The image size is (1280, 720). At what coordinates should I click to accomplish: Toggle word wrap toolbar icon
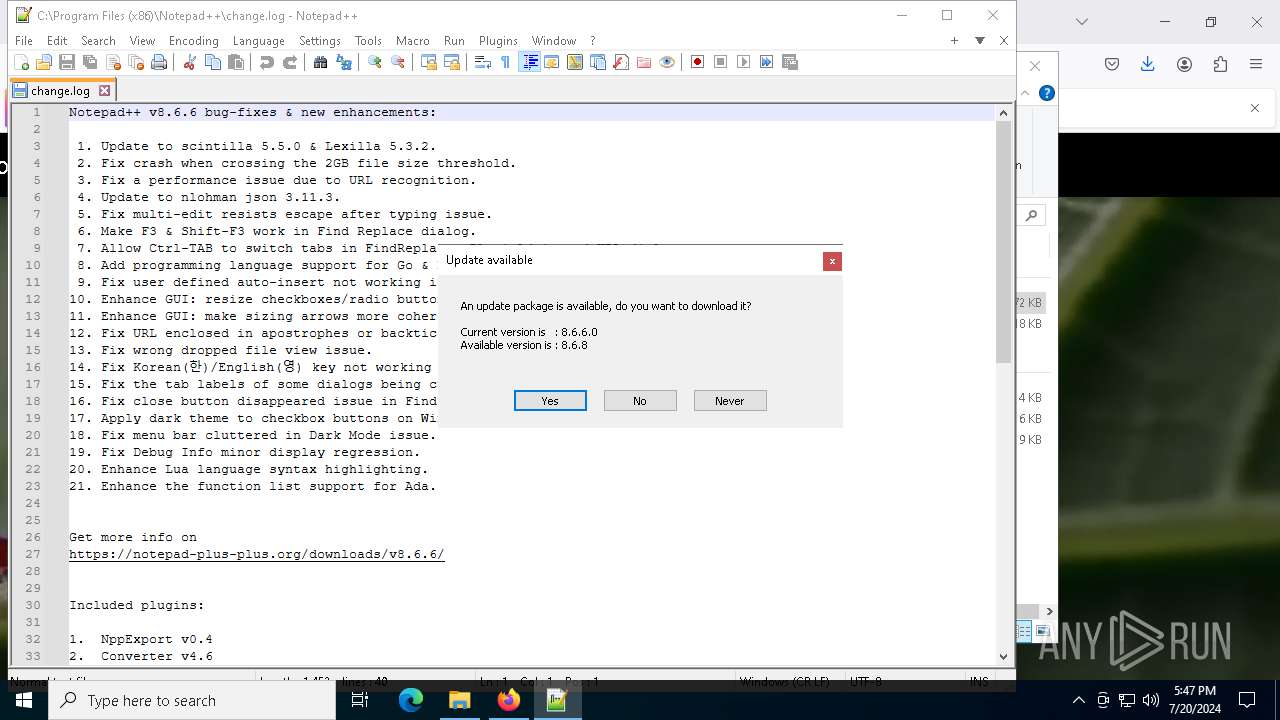pyautogui.click(x=482, y=62)
